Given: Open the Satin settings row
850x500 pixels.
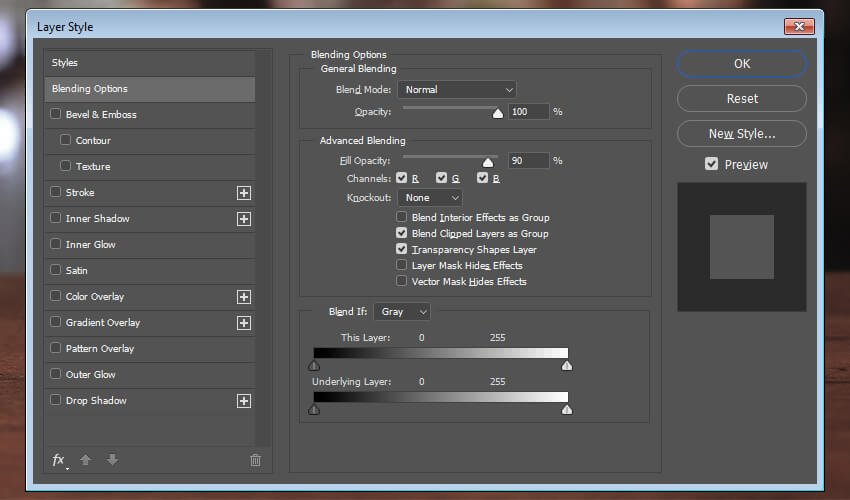Looking at the screenshot, I should tap(150, 271).
